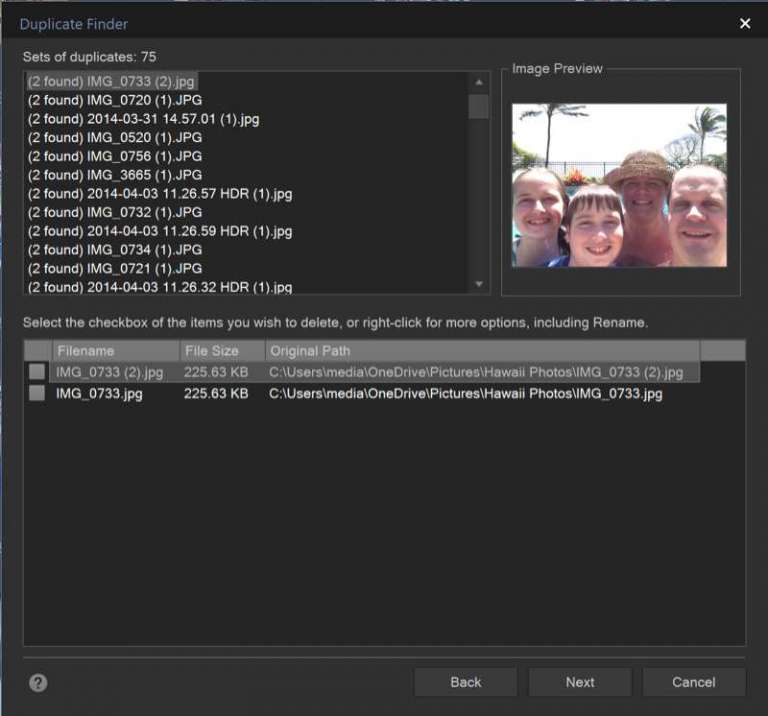
Task: Select the set IMG_0734 (1).JPG
Action: tap(115, 250)
